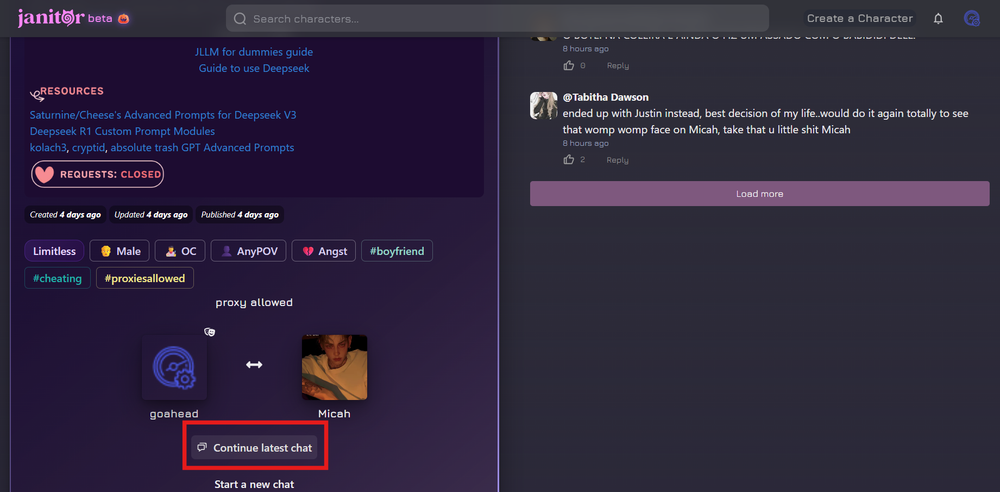Screen dimensions: 1000x492
Task: Load more comments
Action: click(x=759, y=194)
